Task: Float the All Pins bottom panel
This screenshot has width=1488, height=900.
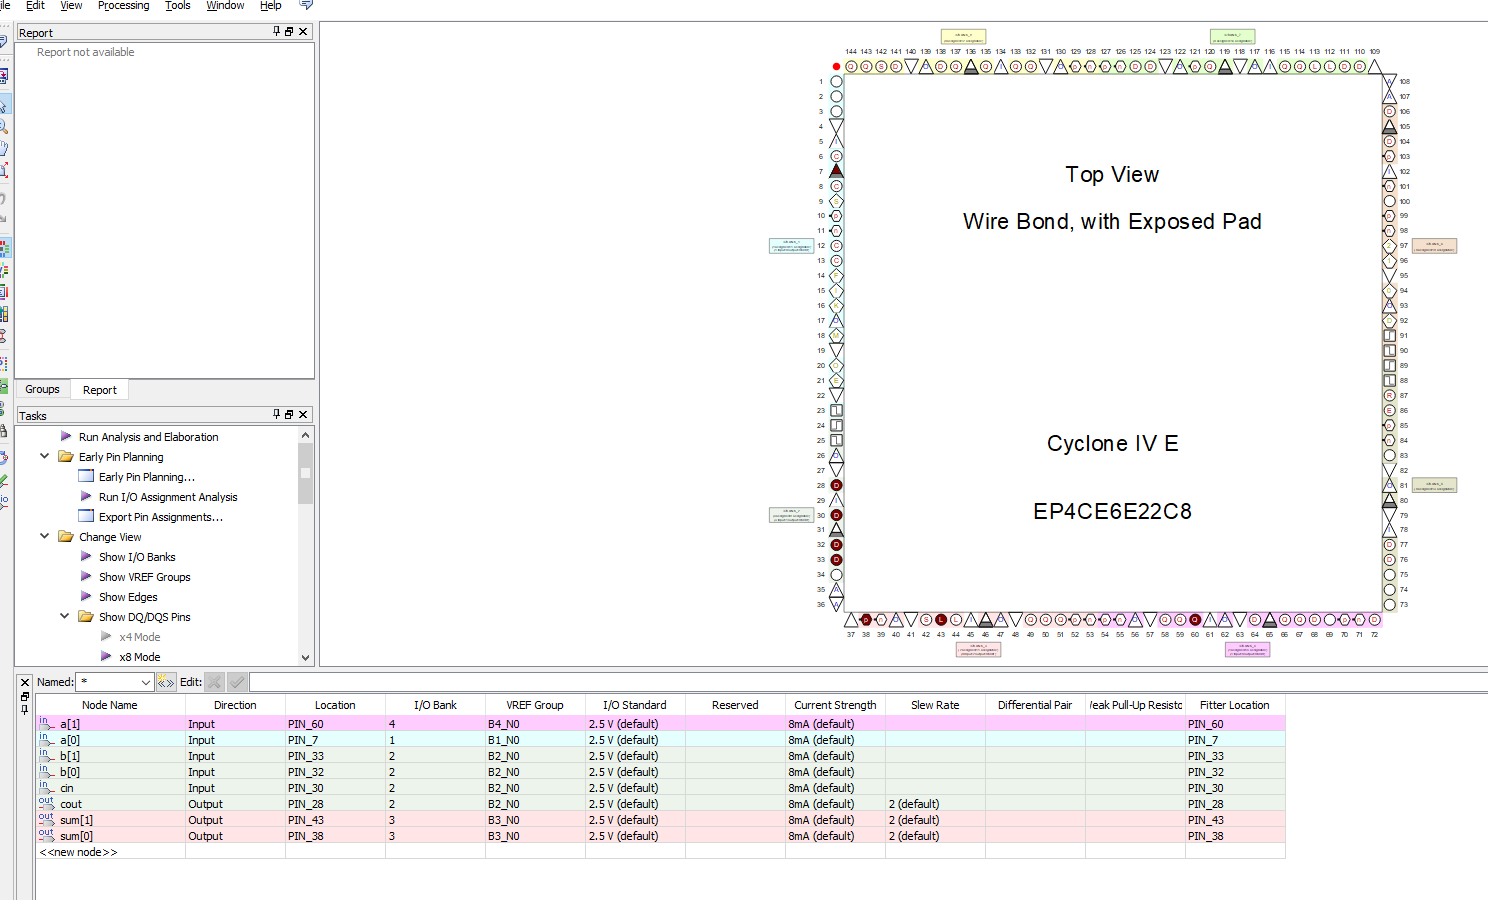Action: (x=25, y=696)
